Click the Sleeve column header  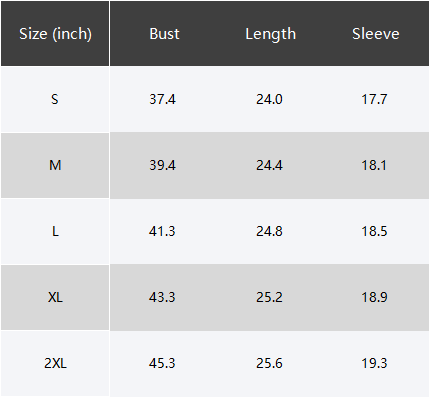coord(376,34)
